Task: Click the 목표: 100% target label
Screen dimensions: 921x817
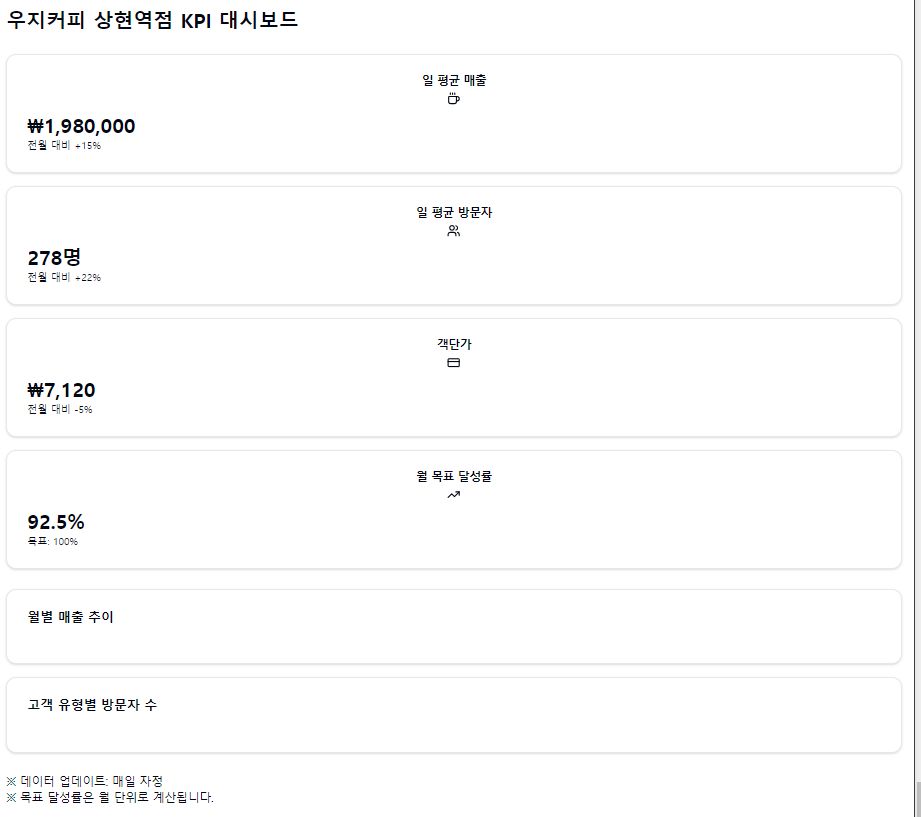Action: pyautogui.click(x=52, y=541)
